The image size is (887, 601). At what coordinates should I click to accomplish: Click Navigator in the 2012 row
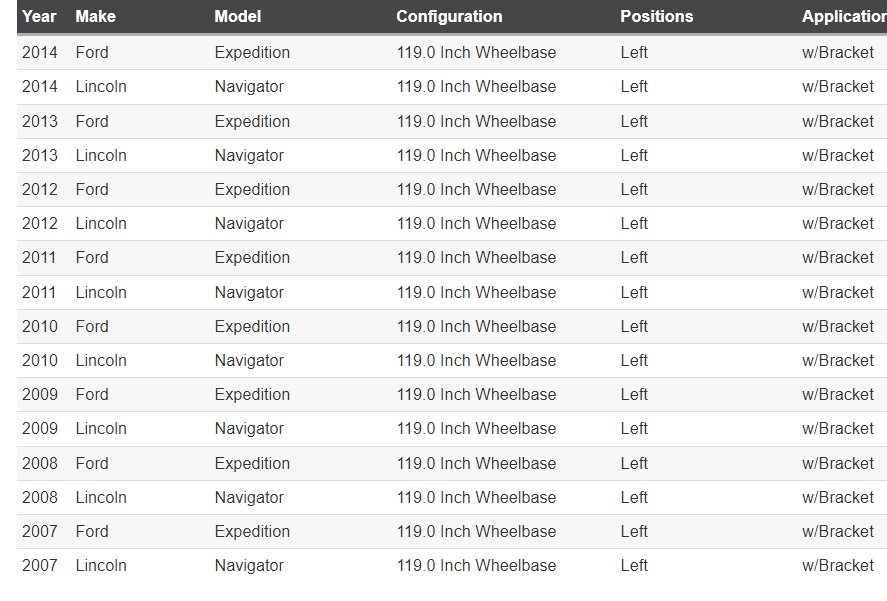248,223
